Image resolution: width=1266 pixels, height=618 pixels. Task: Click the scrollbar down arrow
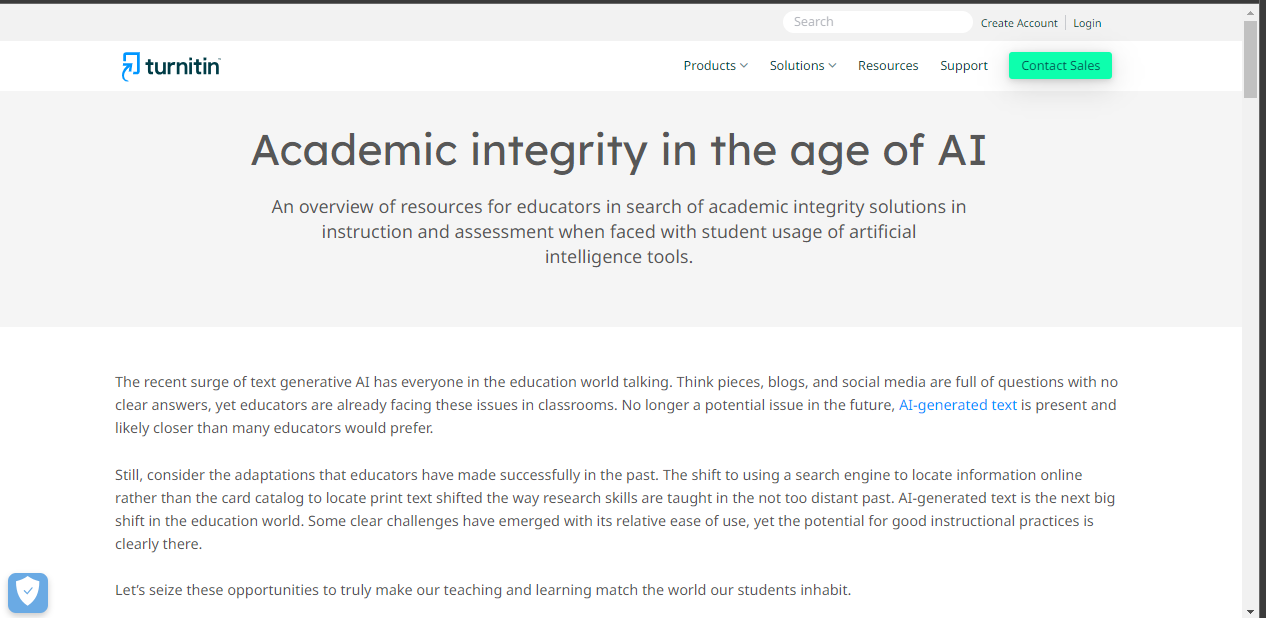(1250, 610)
